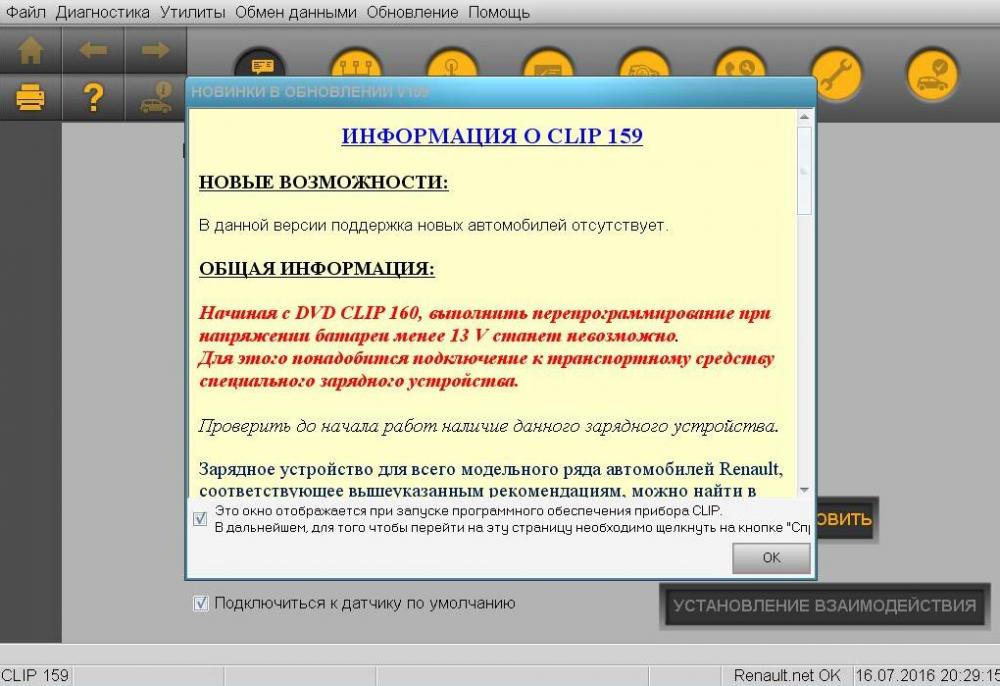Click the date and time in status bar

pos(927,675)
